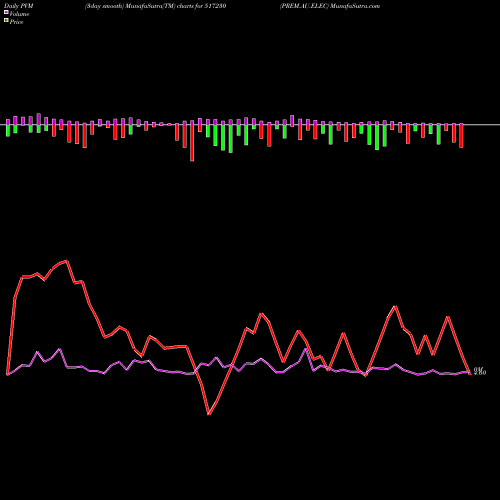Click the 'Price' legend label
Image resolution: width=500 pixels, height=500 pixels.
click(16, 22)
